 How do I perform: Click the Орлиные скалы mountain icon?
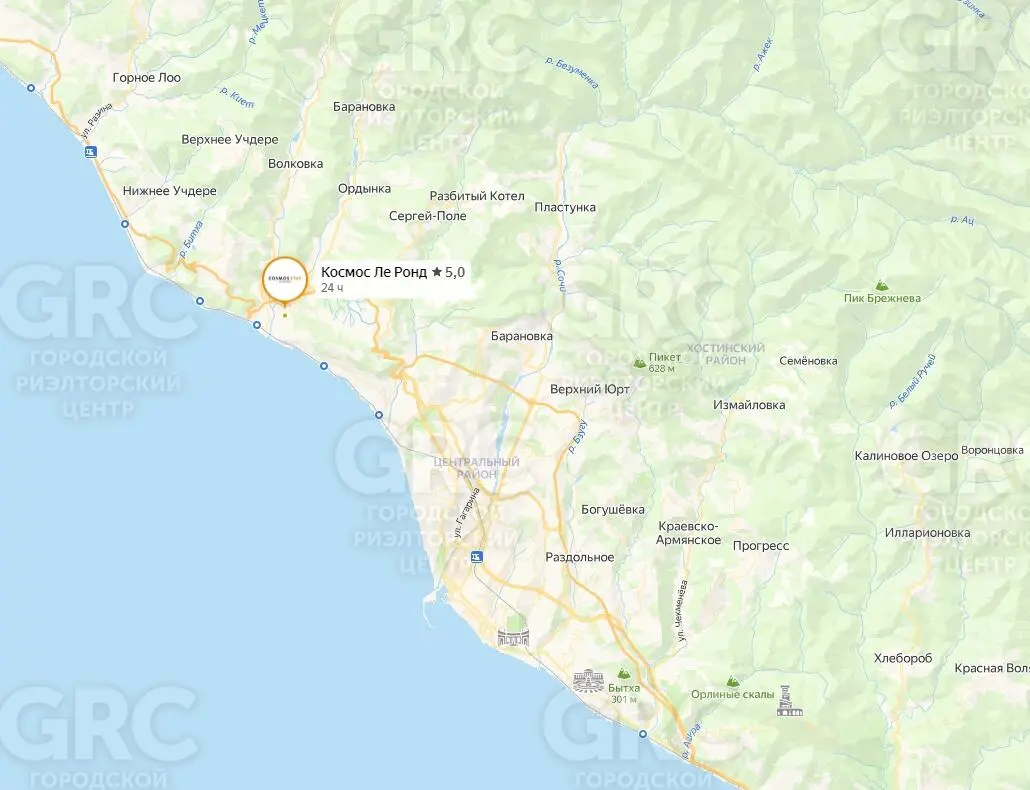[732, 681]
